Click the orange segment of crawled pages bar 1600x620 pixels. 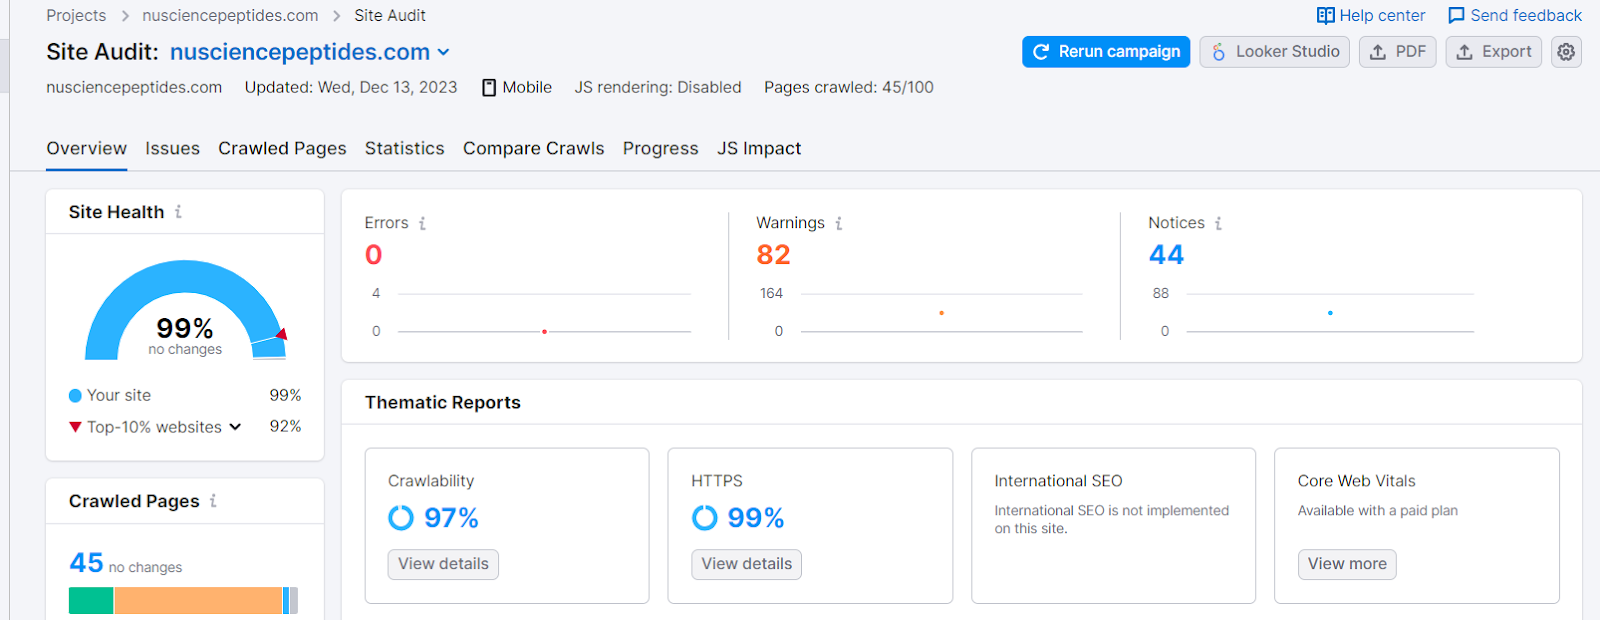198,600
